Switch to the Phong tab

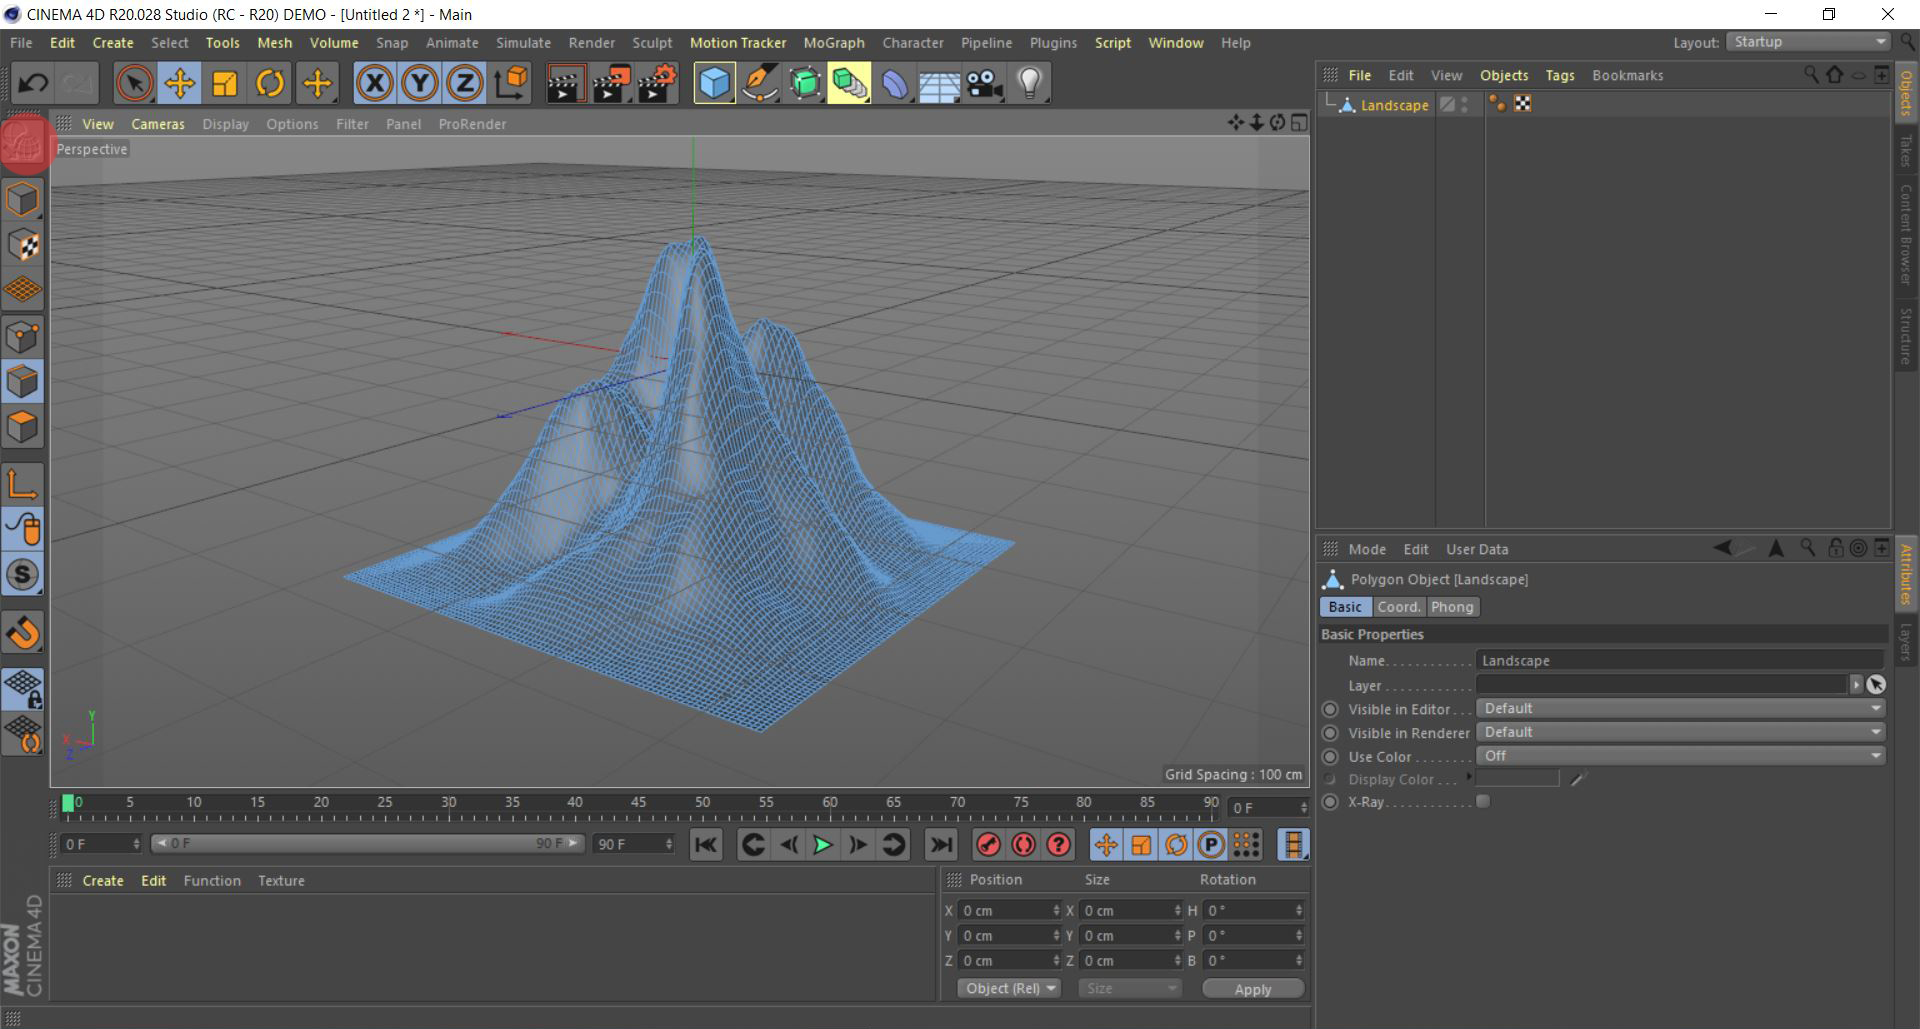click(x=1452, y=607)
